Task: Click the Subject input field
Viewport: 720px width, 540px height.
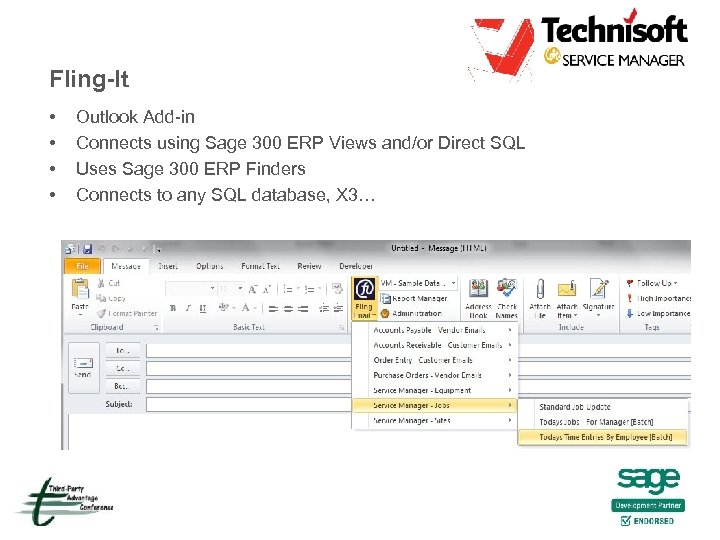Action: click(248, 404)
